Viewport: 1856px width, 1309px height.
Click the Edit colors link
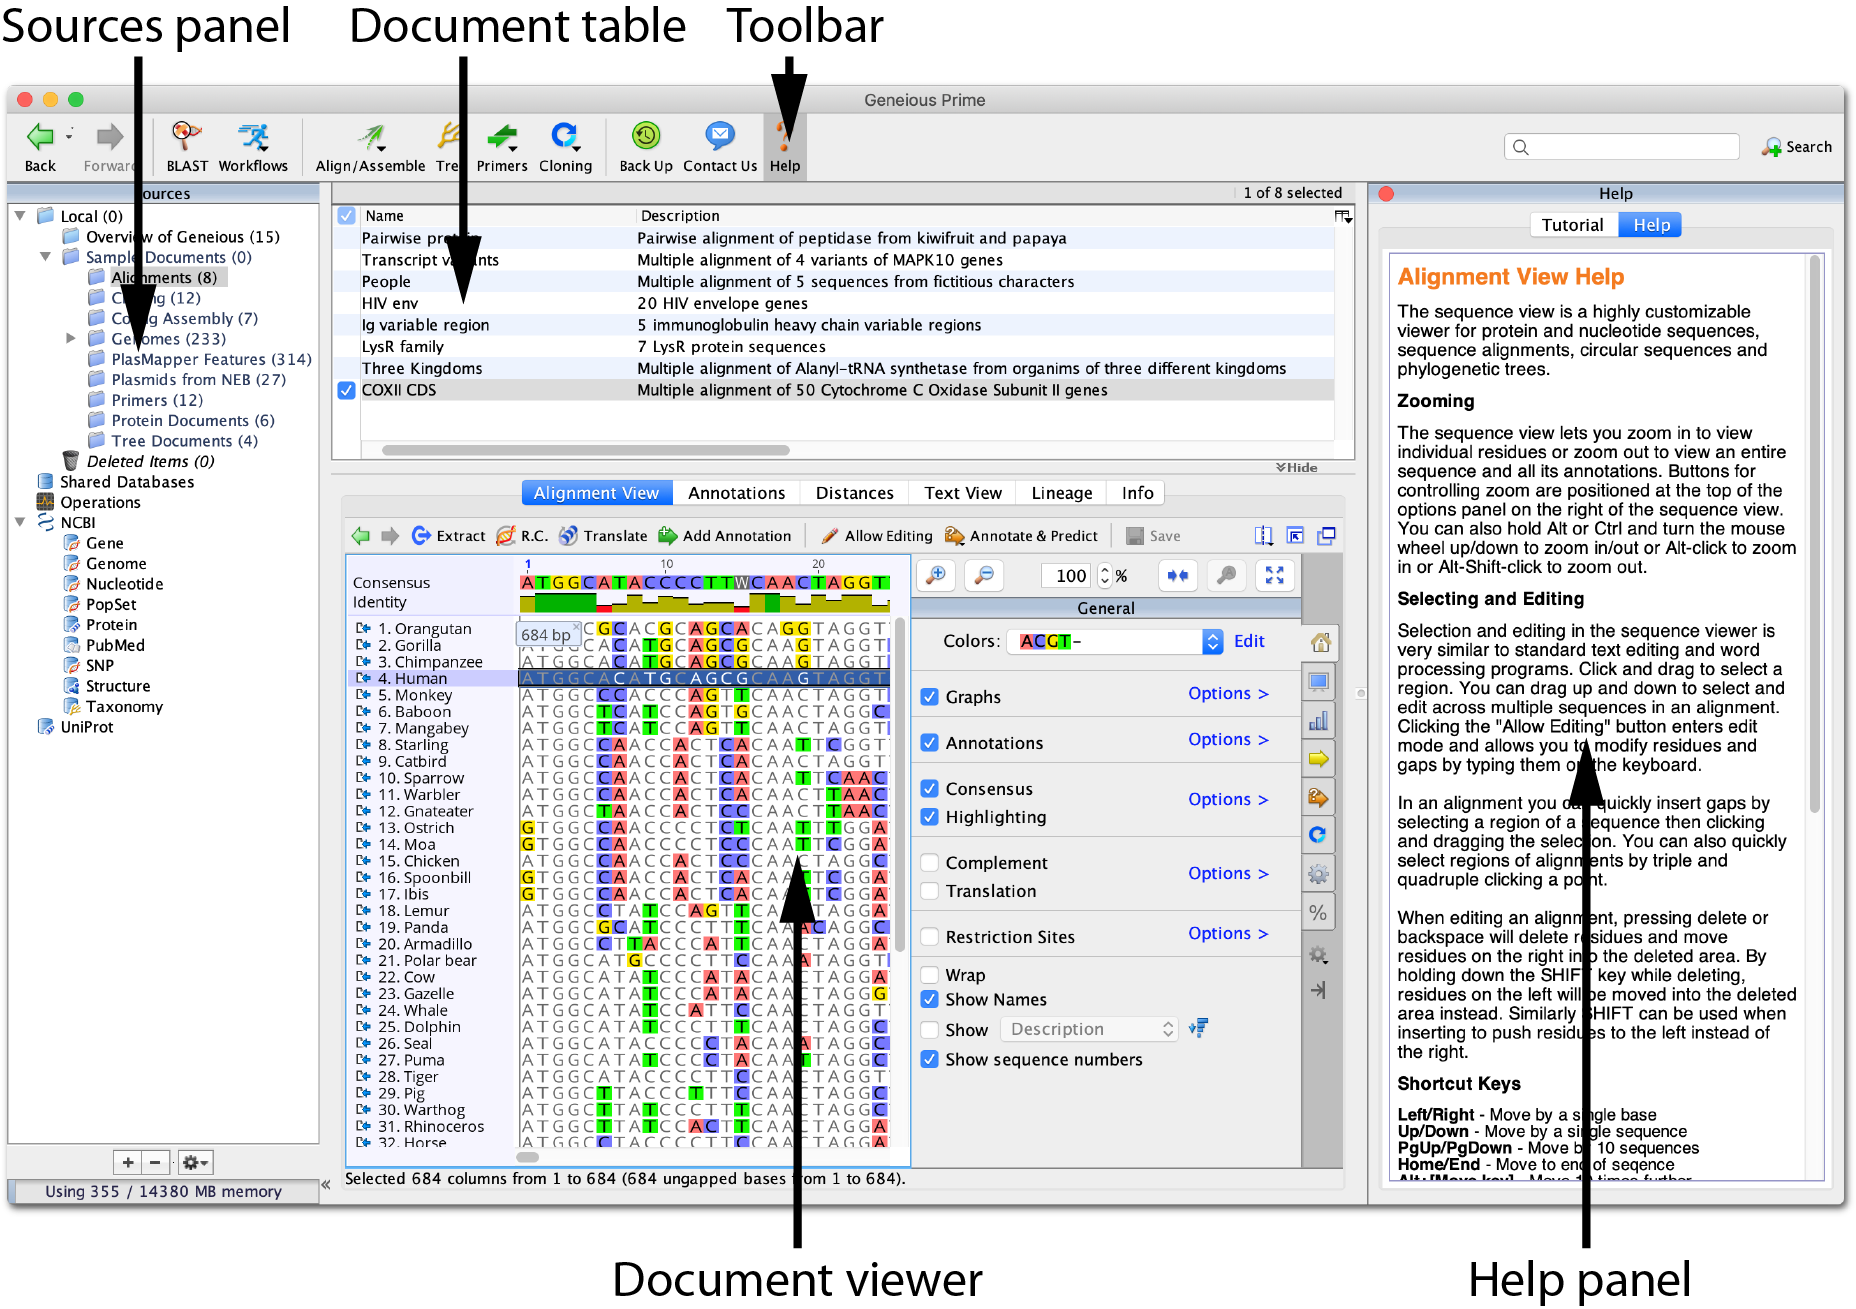[1249, 641]
